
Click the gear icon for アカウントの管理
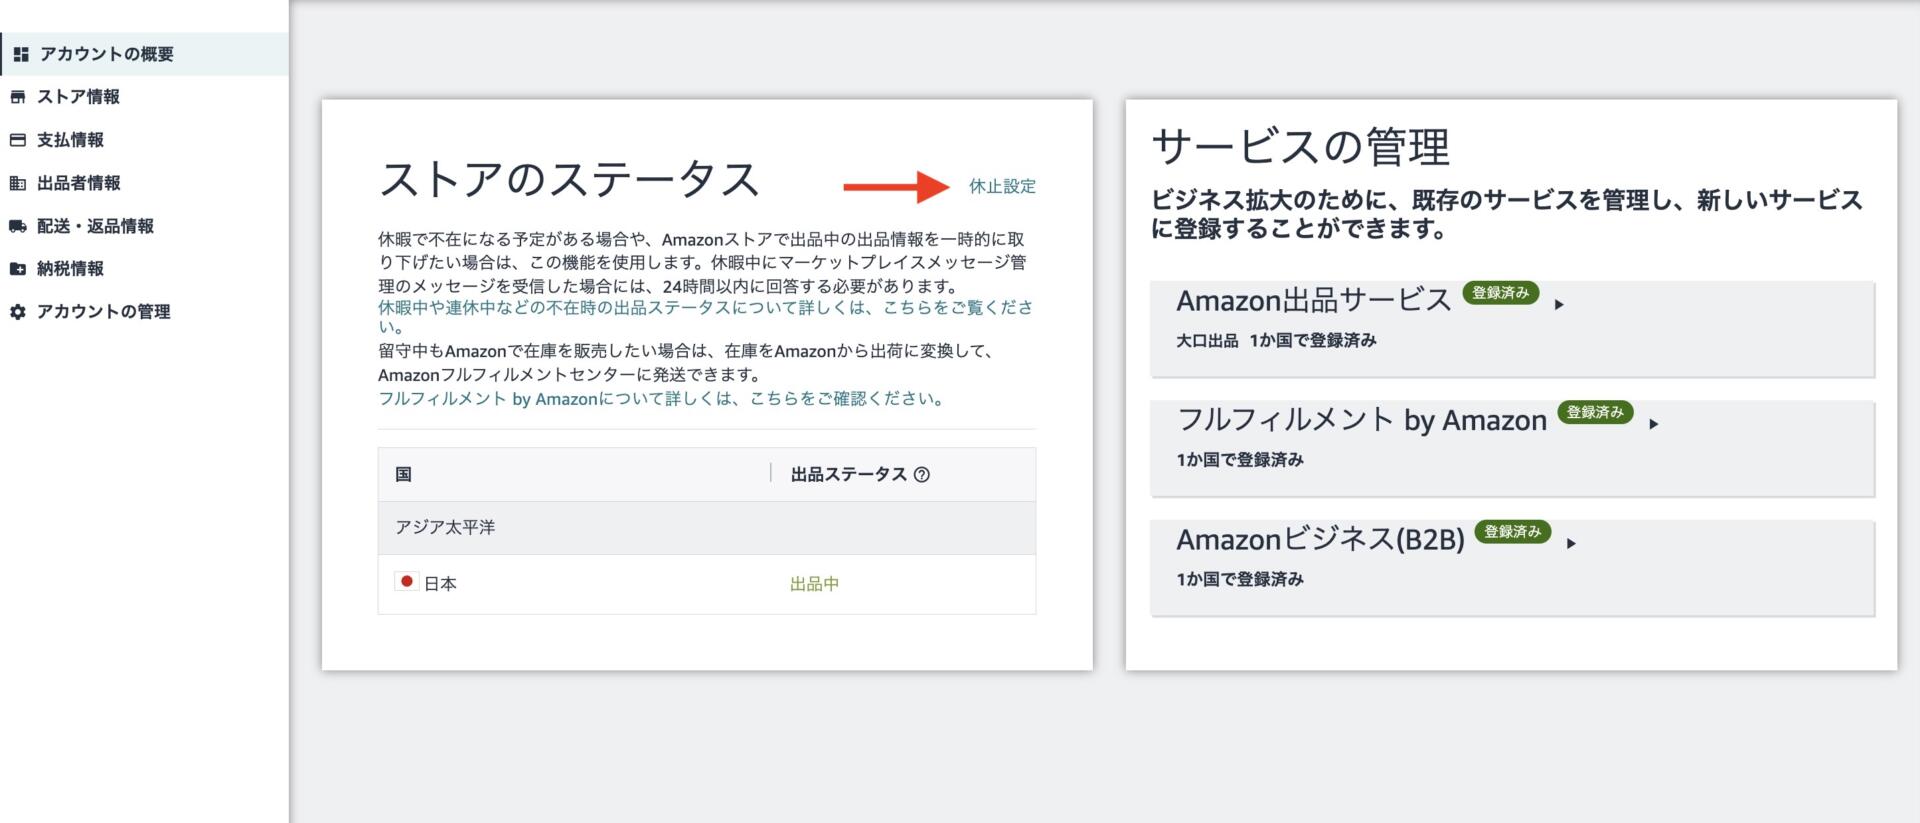(x=18, y=312)
